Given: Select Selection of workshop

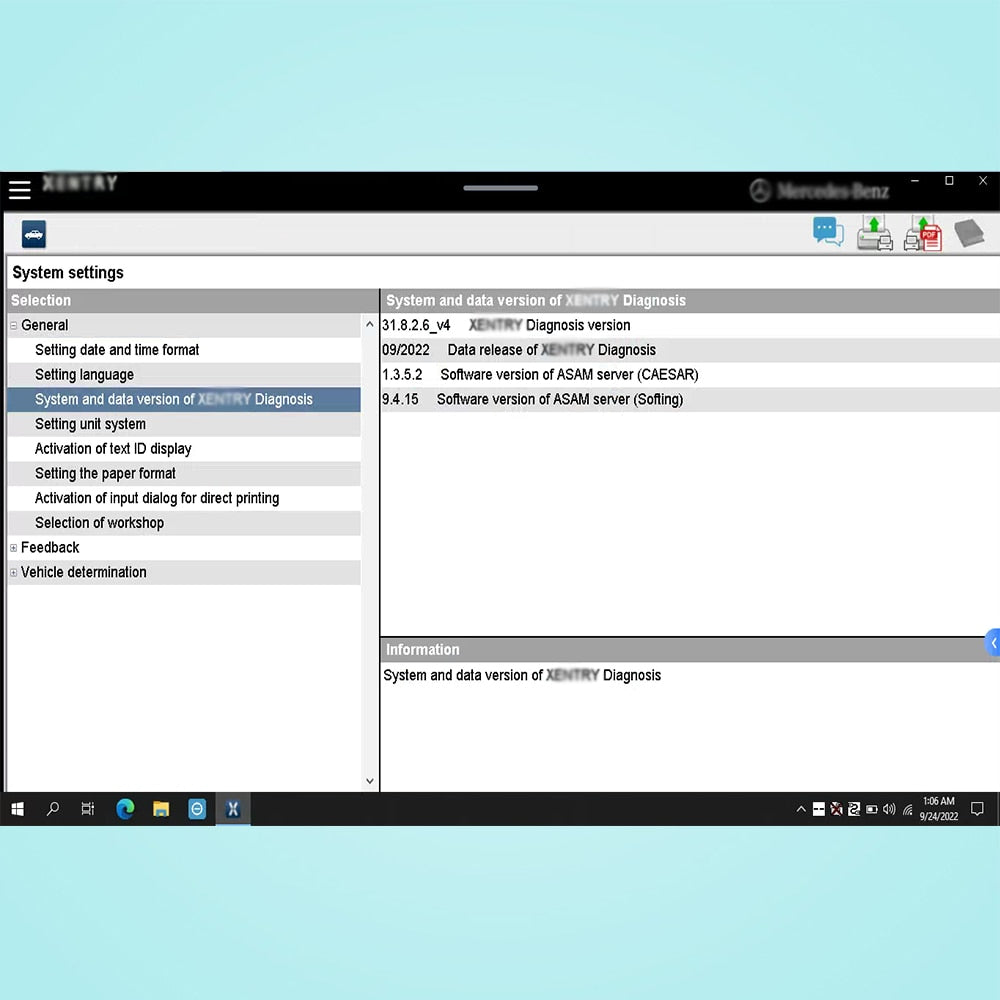Looking at the screenshot, I should click(x=184, y=523).
